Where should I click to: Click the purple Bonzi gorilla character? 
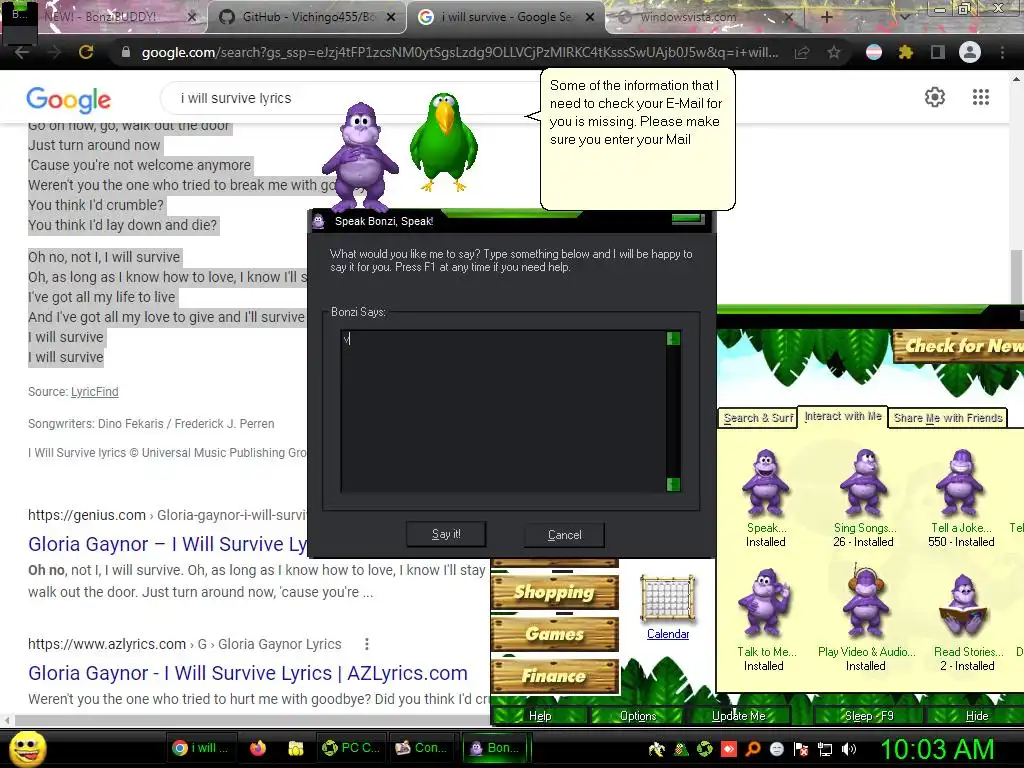pyautogui.click(x=360, y=157)
